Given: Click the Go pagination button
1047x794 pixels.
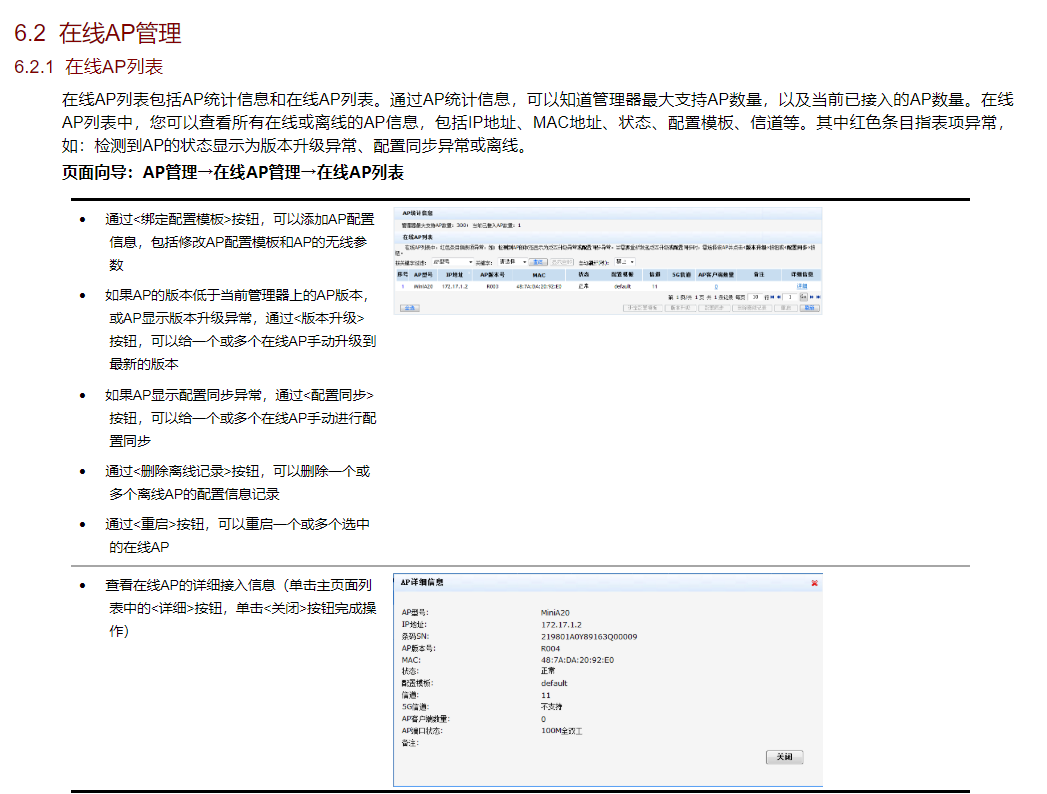Looking at the screenshot, I should point(803,296).
